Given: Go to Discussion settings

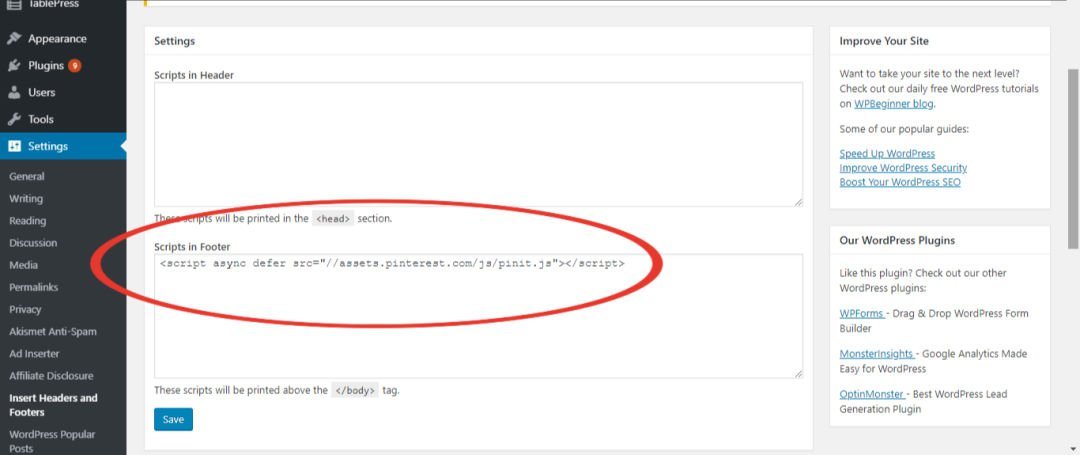Looking at the screenshot, I should (33, 243).
